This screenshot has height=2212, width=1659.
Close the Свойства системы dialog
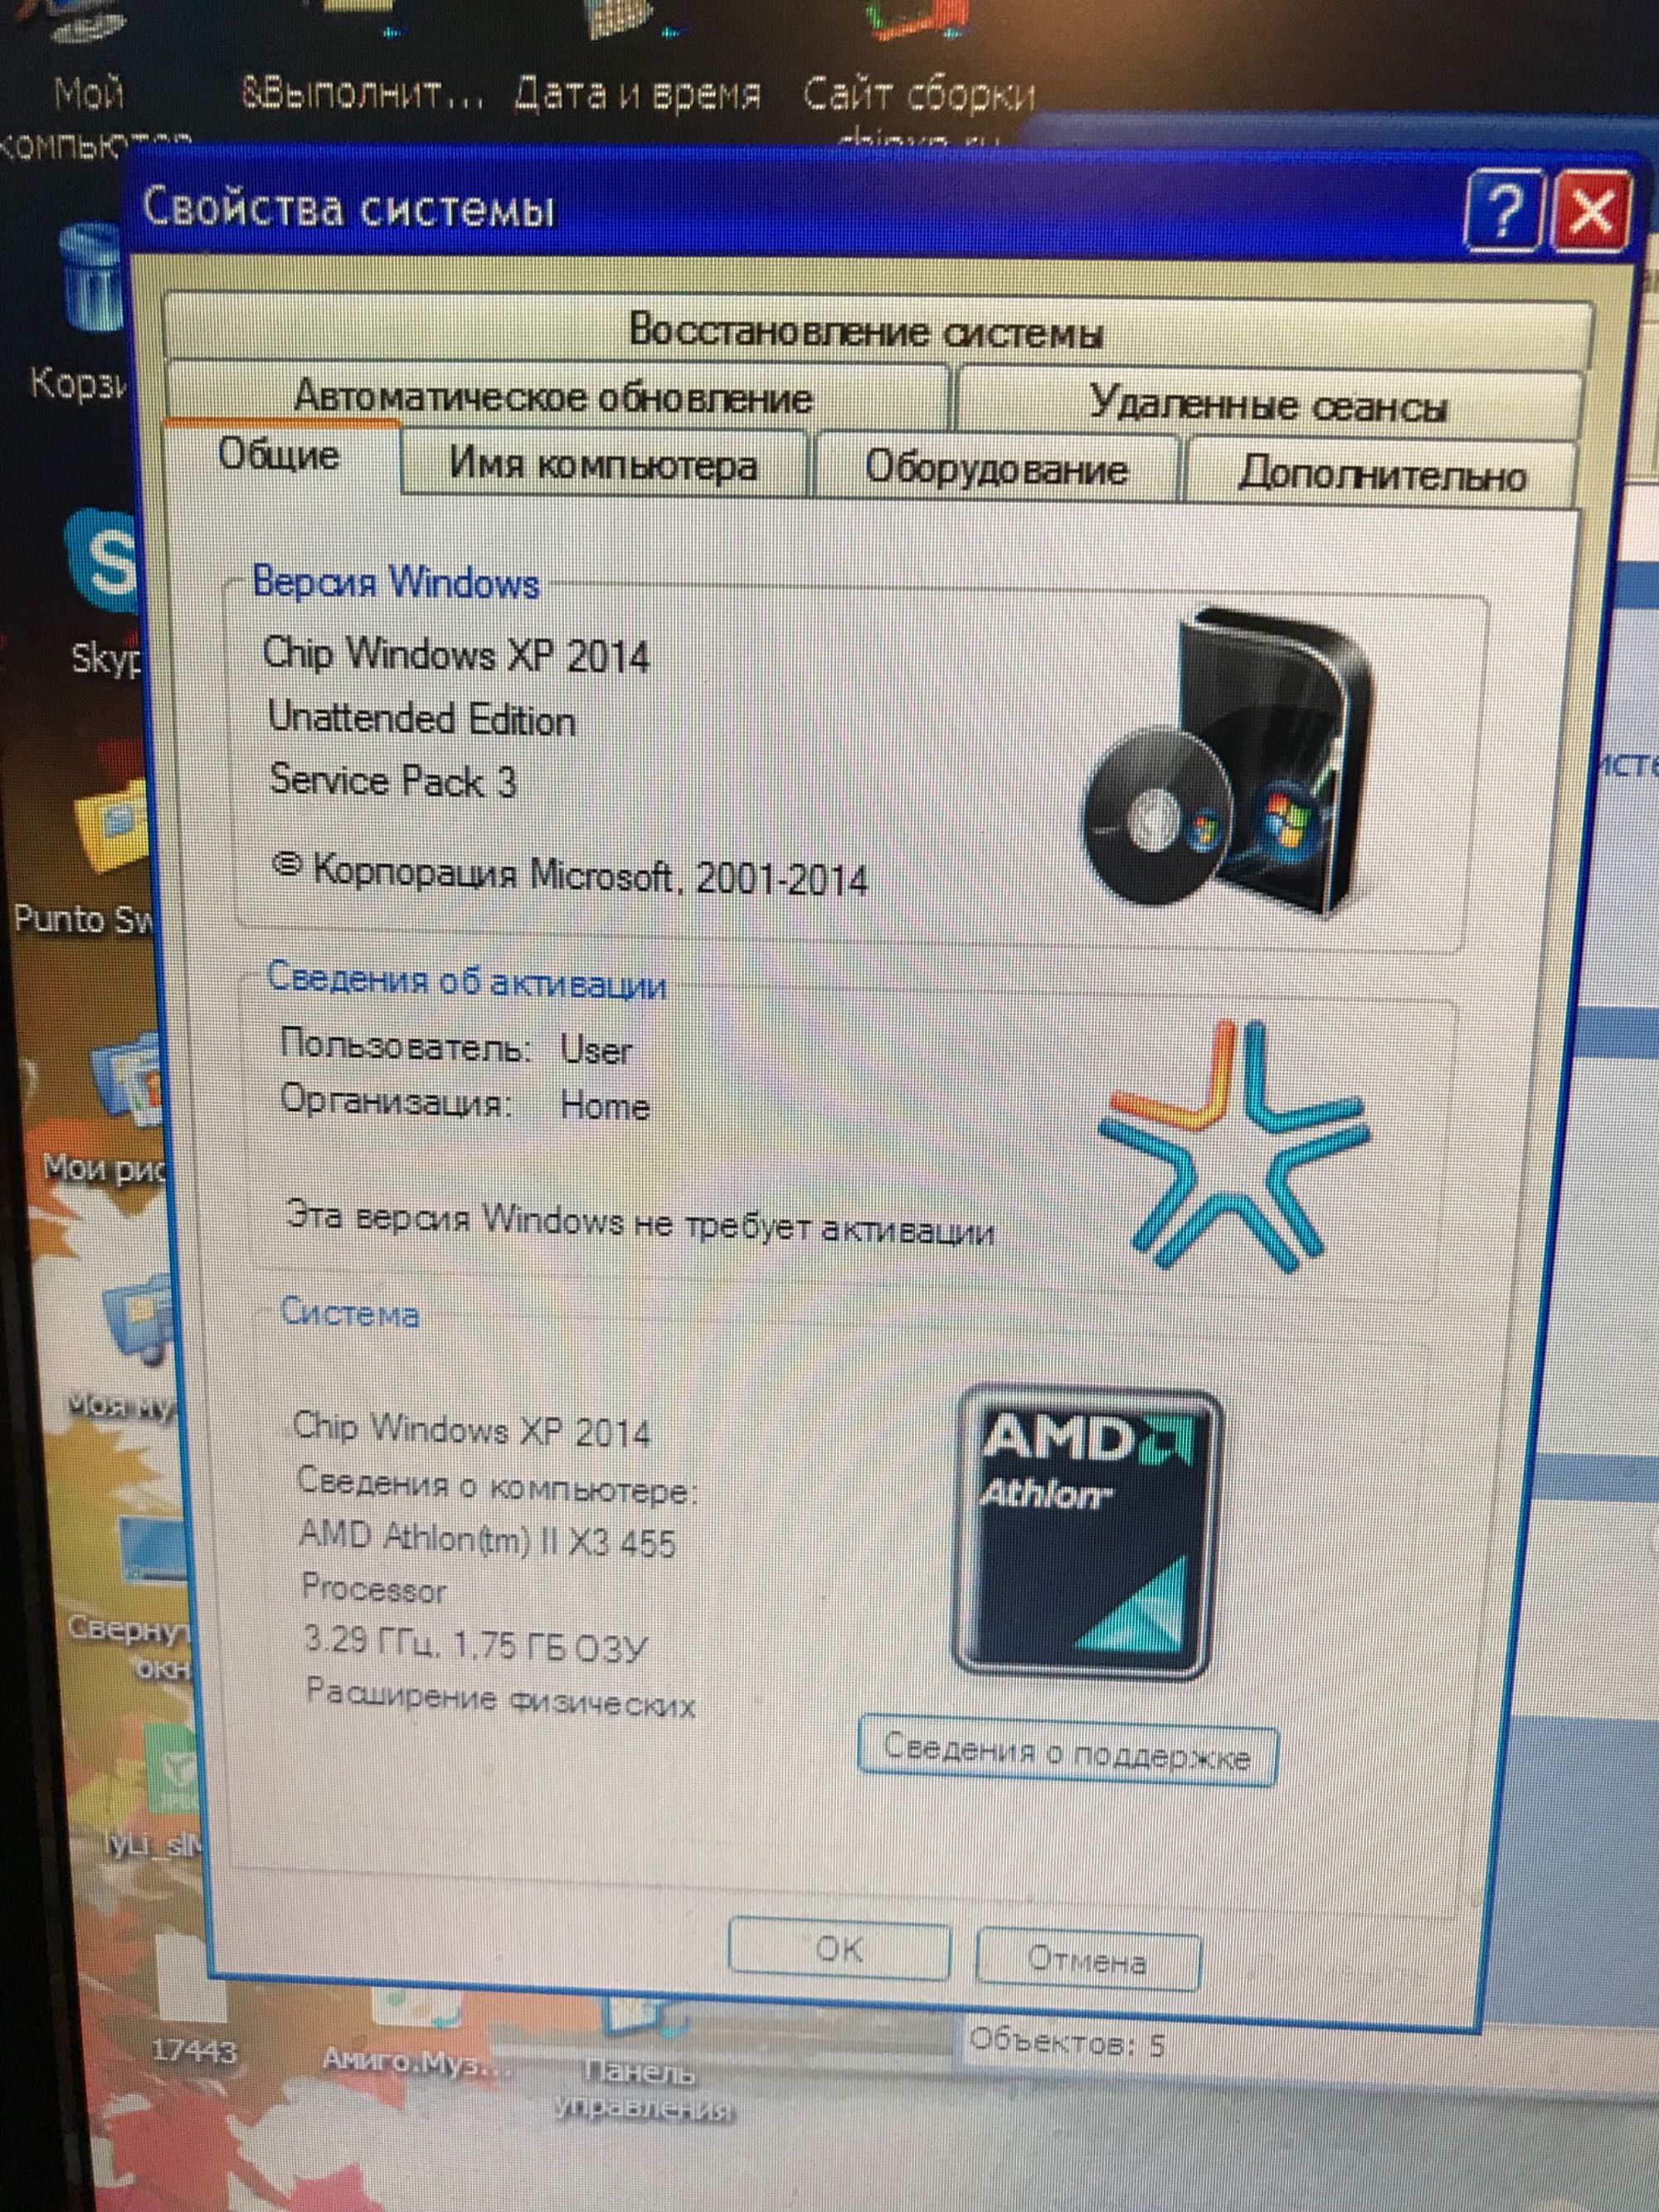[x=1590, y=213]
